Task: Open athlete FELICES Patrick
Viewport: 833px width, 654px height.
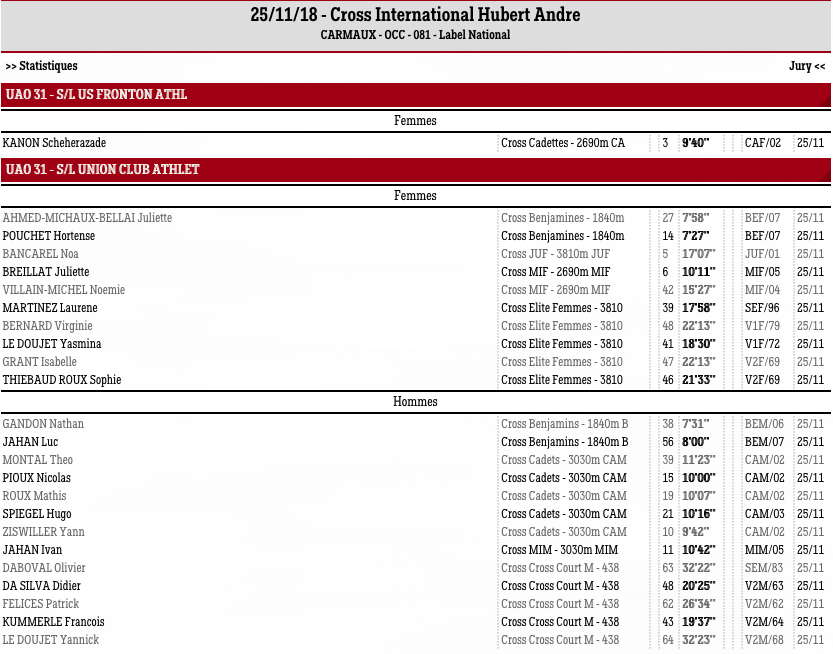Action: point(40,605)
